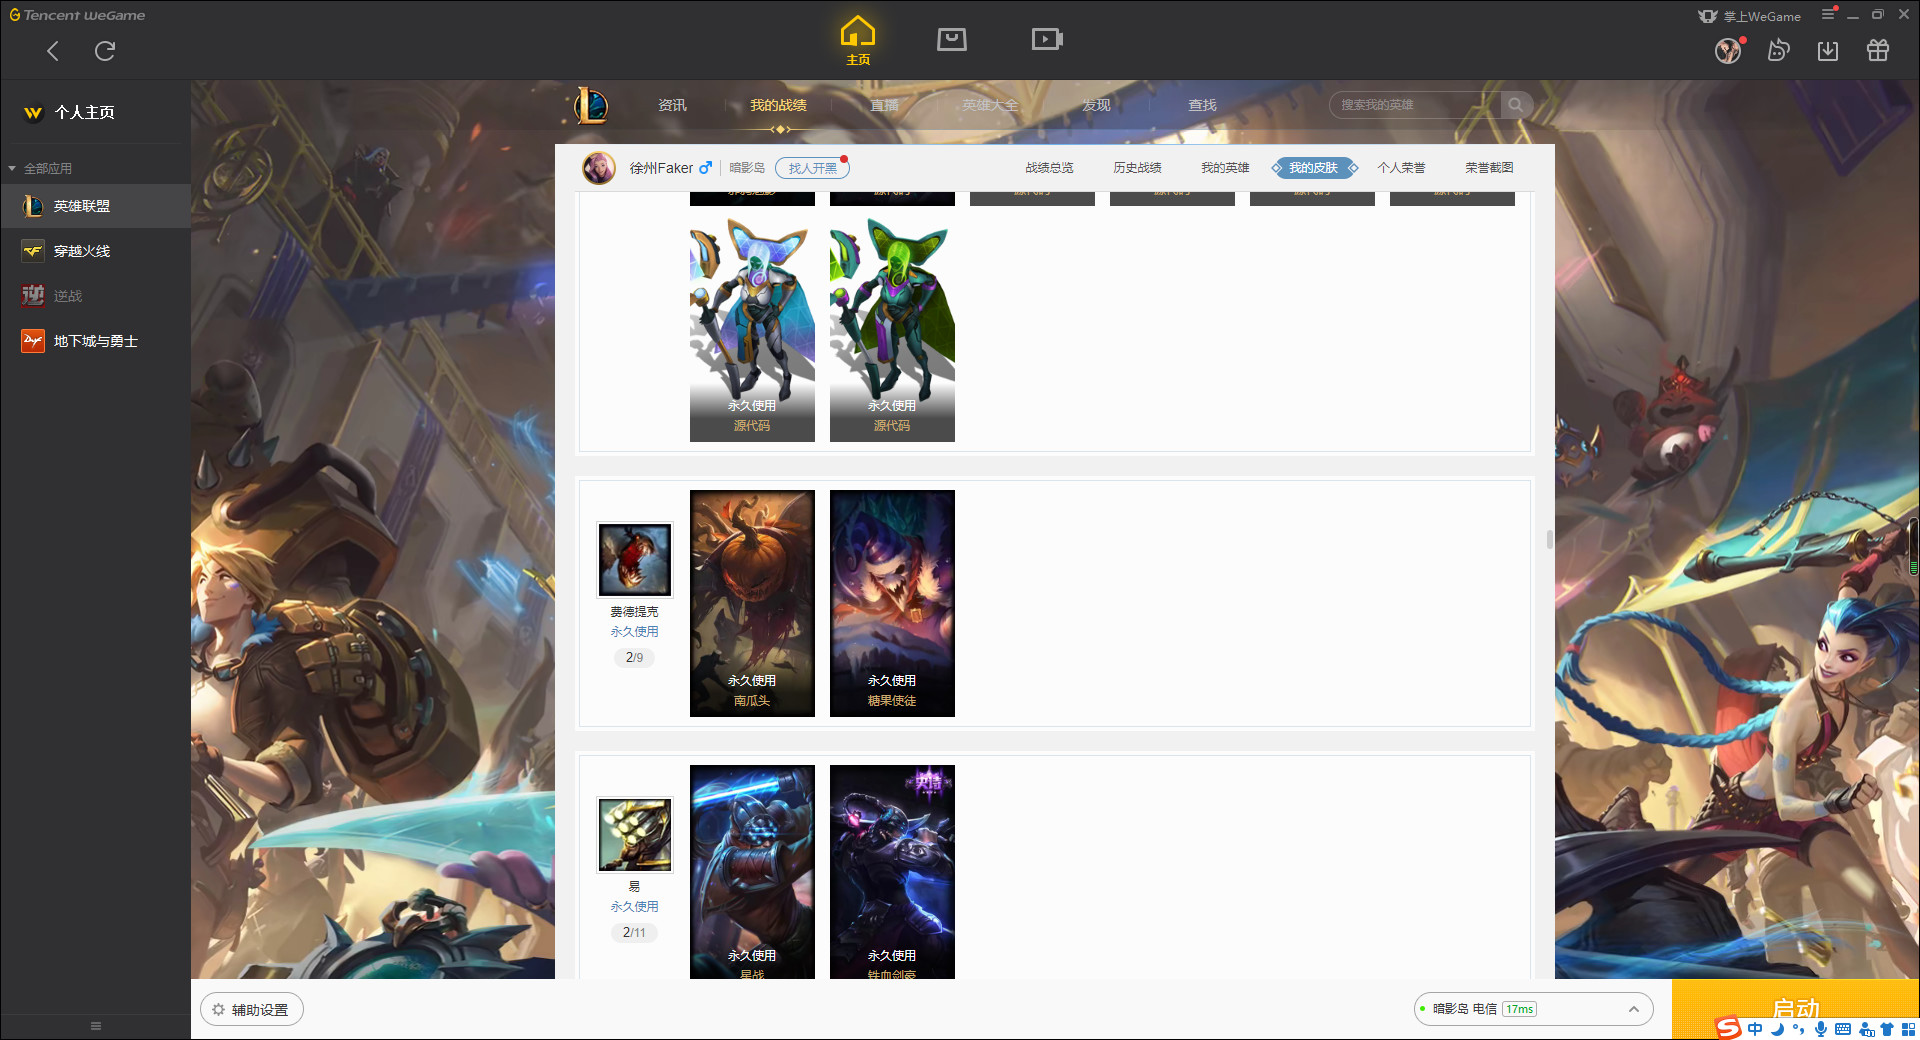
Task: Open the download manager icon
Action: pyautogui.click(x=1828, y=51)
